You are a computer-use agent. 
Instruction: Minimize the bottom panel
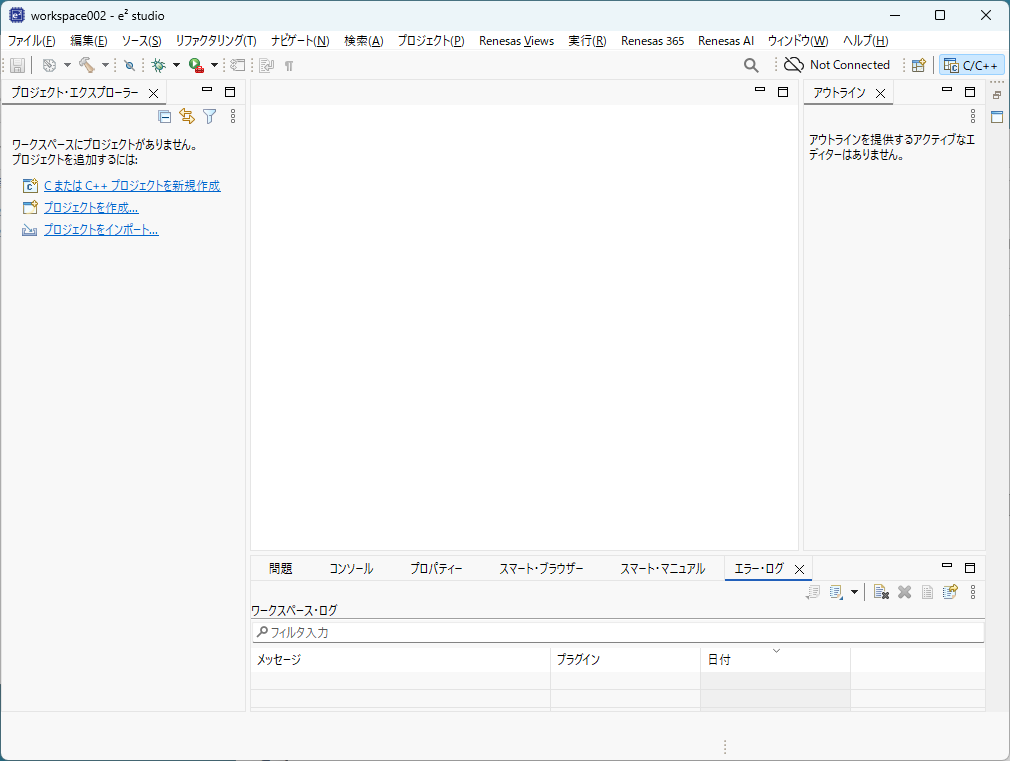(x=947, y=566)
